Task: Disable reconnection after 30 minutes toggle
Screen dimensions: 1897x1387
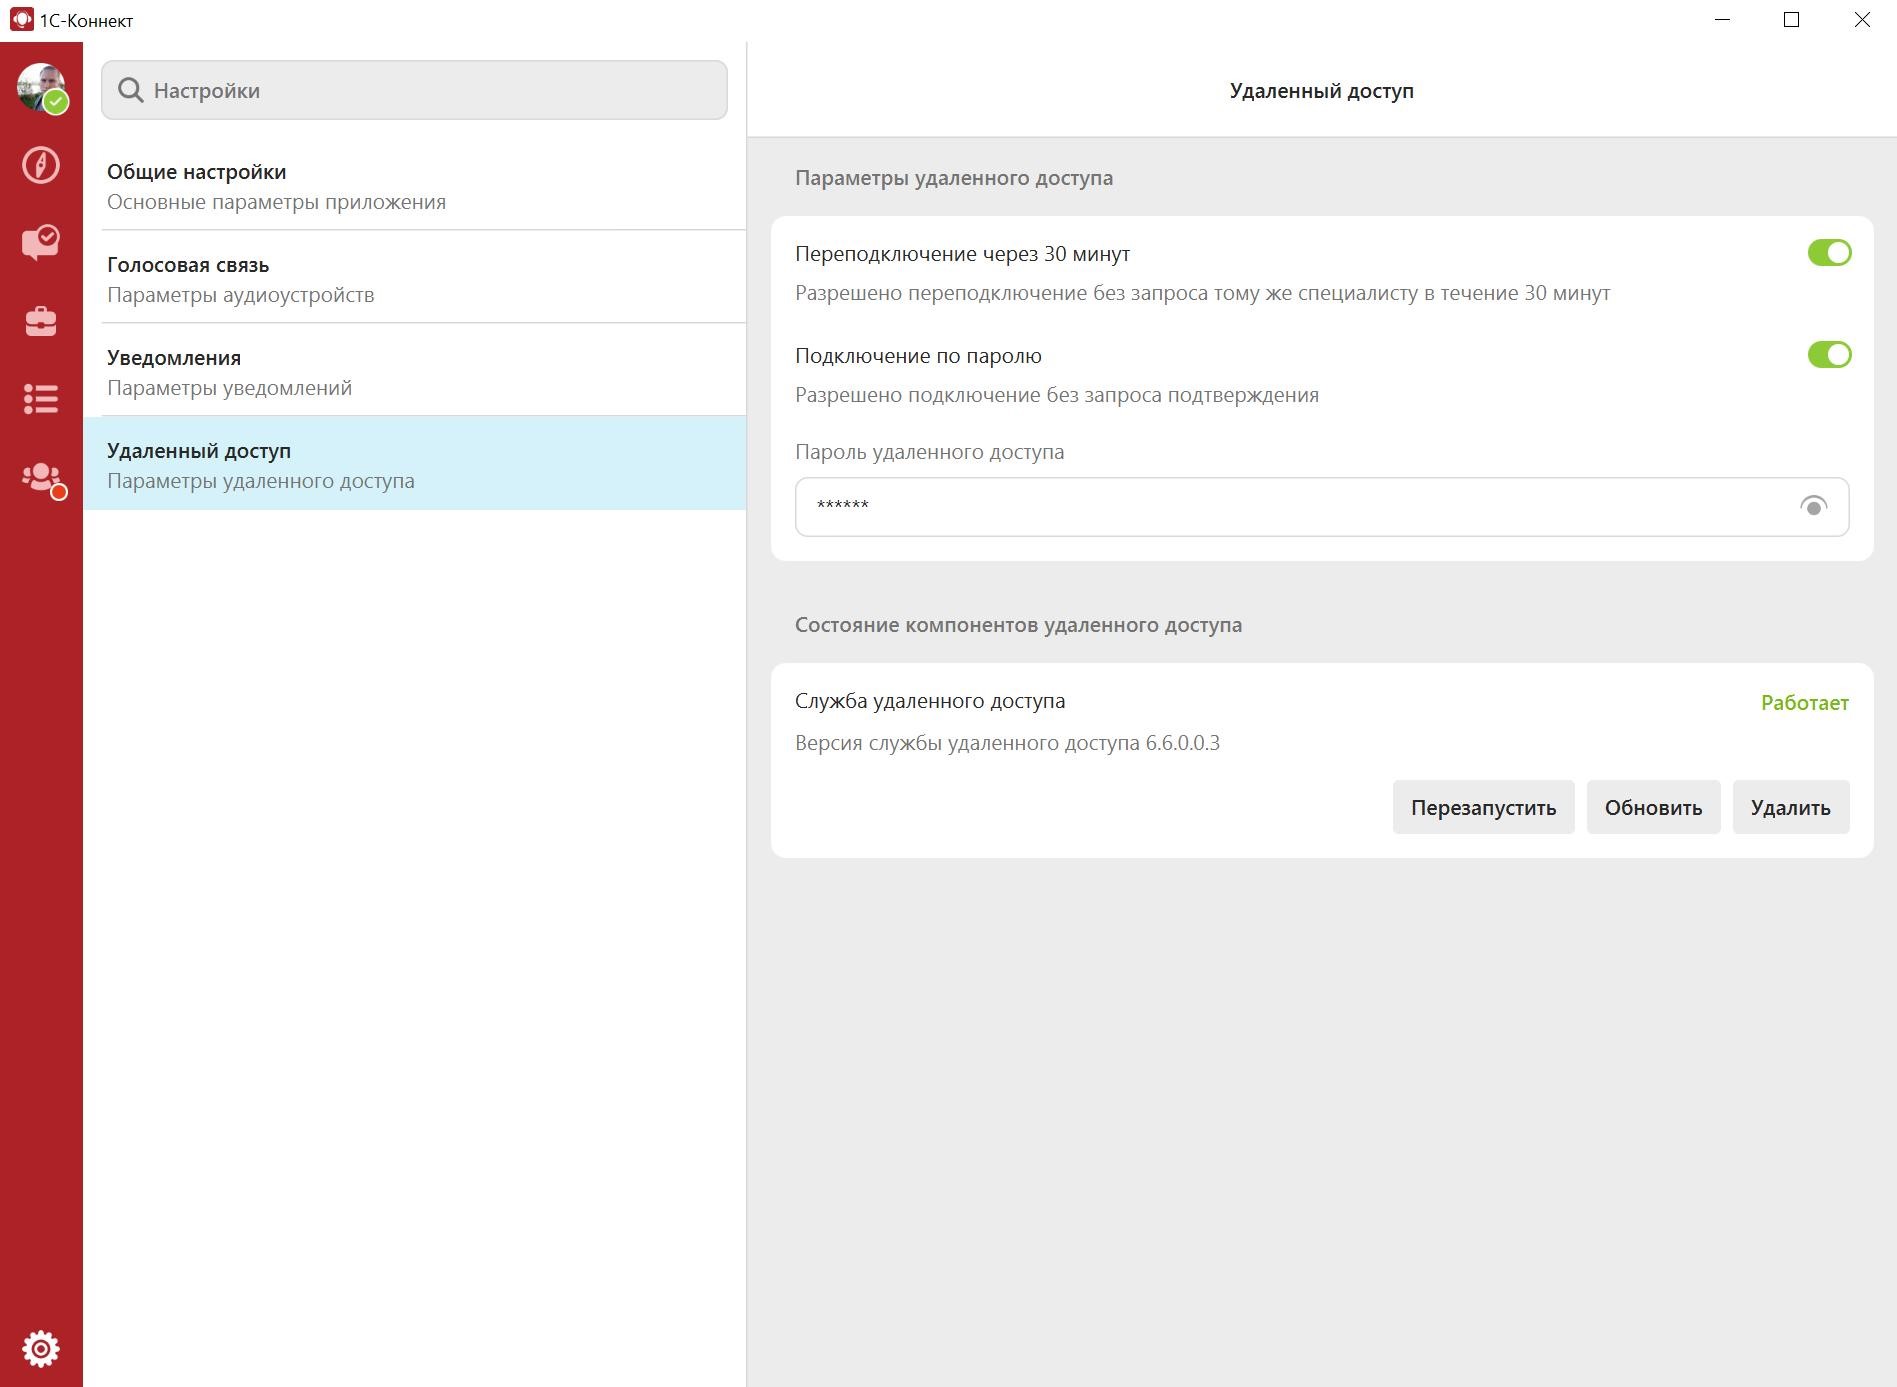Action: point(1828,253)
